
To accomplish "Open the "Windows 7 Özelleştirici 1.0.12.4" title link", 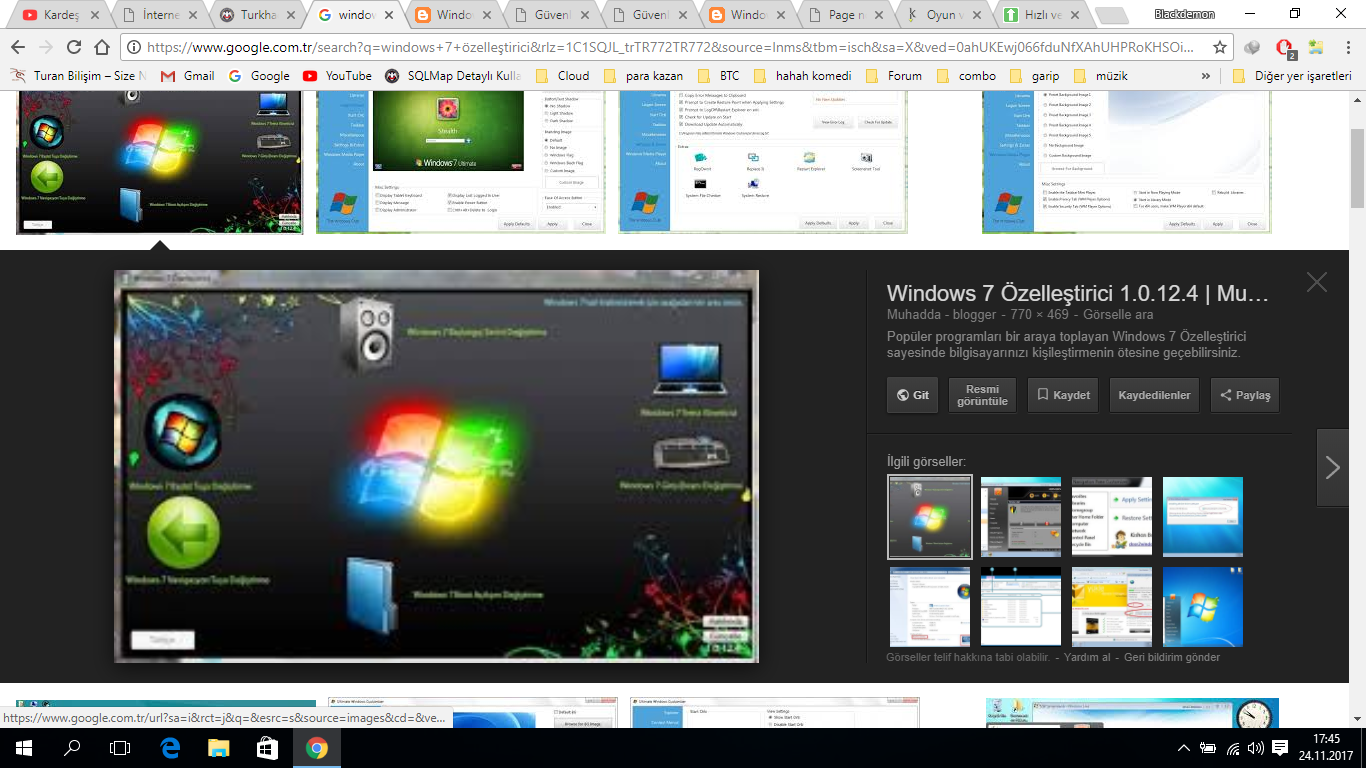I will pos(1078,294).
